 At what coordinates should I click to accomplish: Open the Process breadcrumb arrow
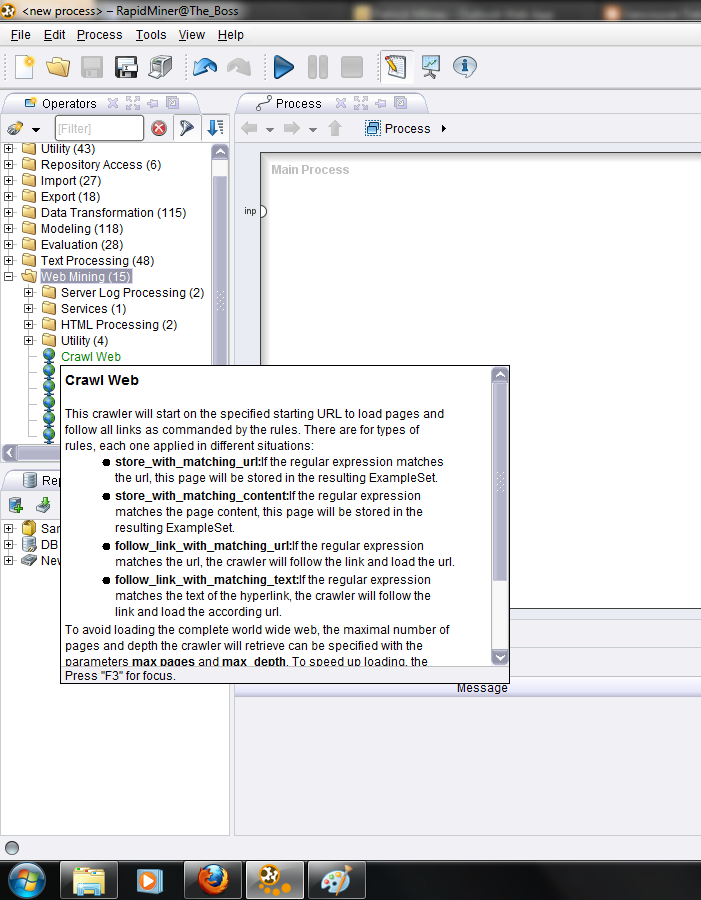tap(443, 129)
